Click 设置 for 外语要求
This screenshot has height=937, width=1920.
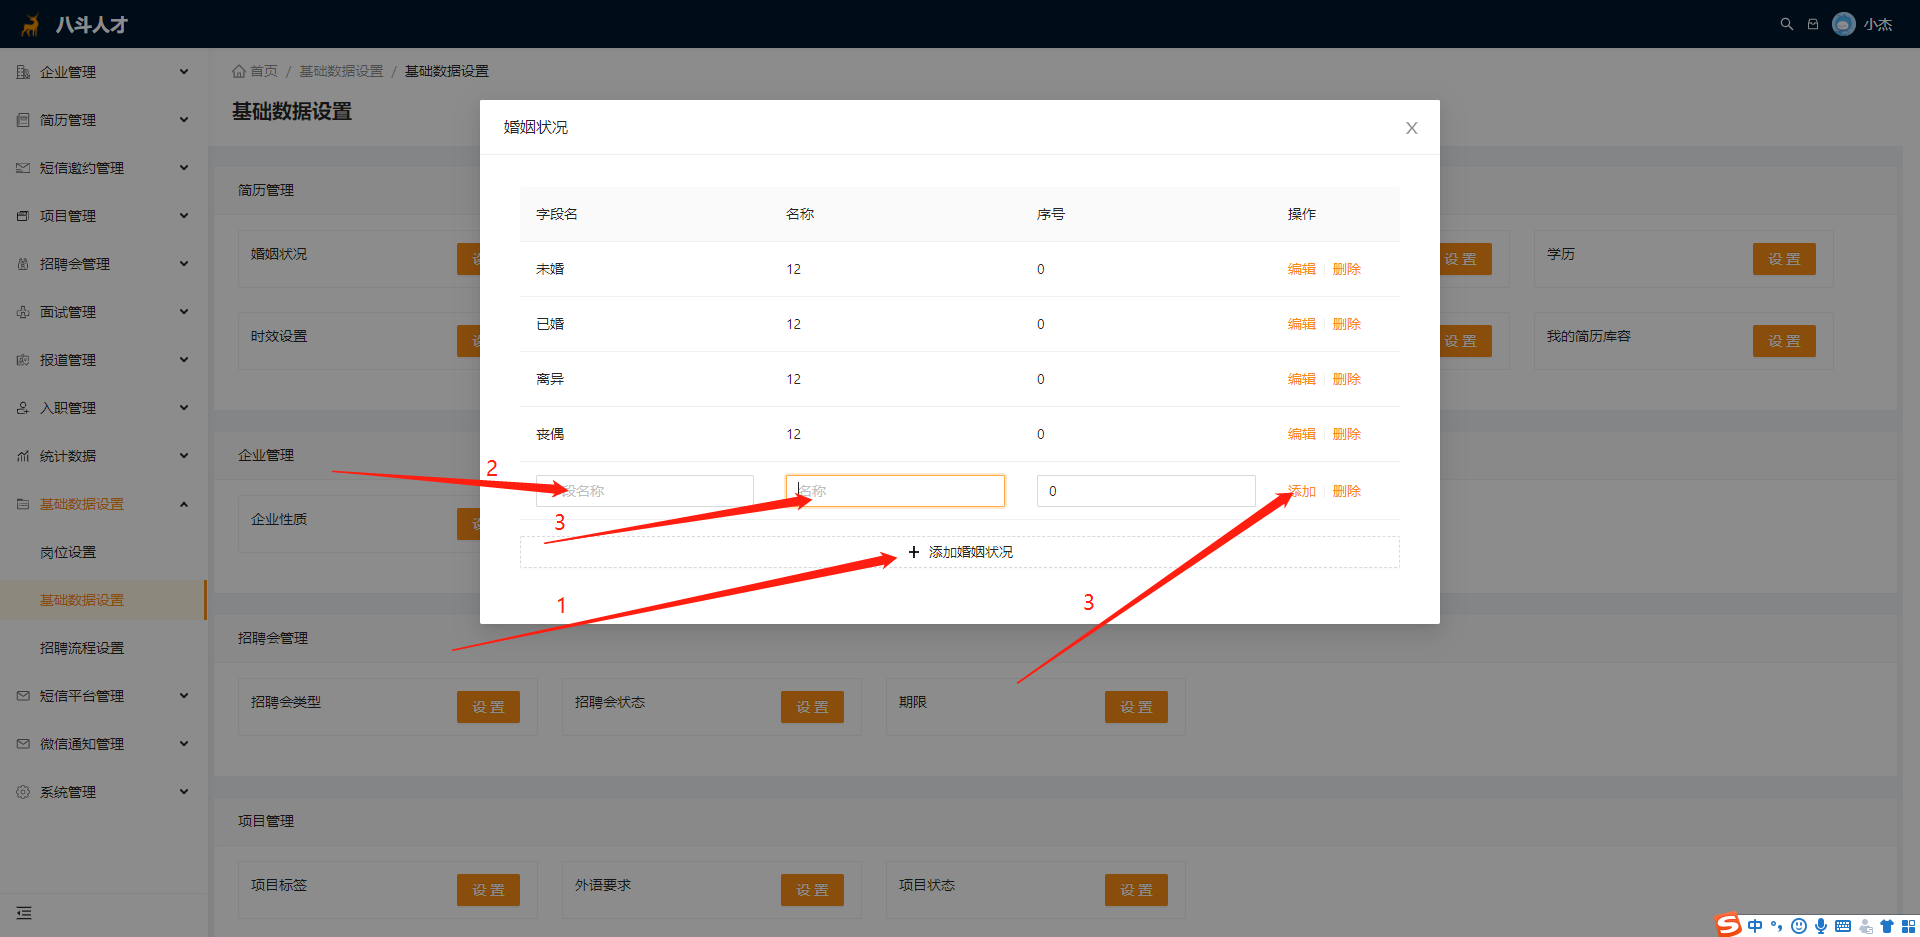tap(812, 890)
